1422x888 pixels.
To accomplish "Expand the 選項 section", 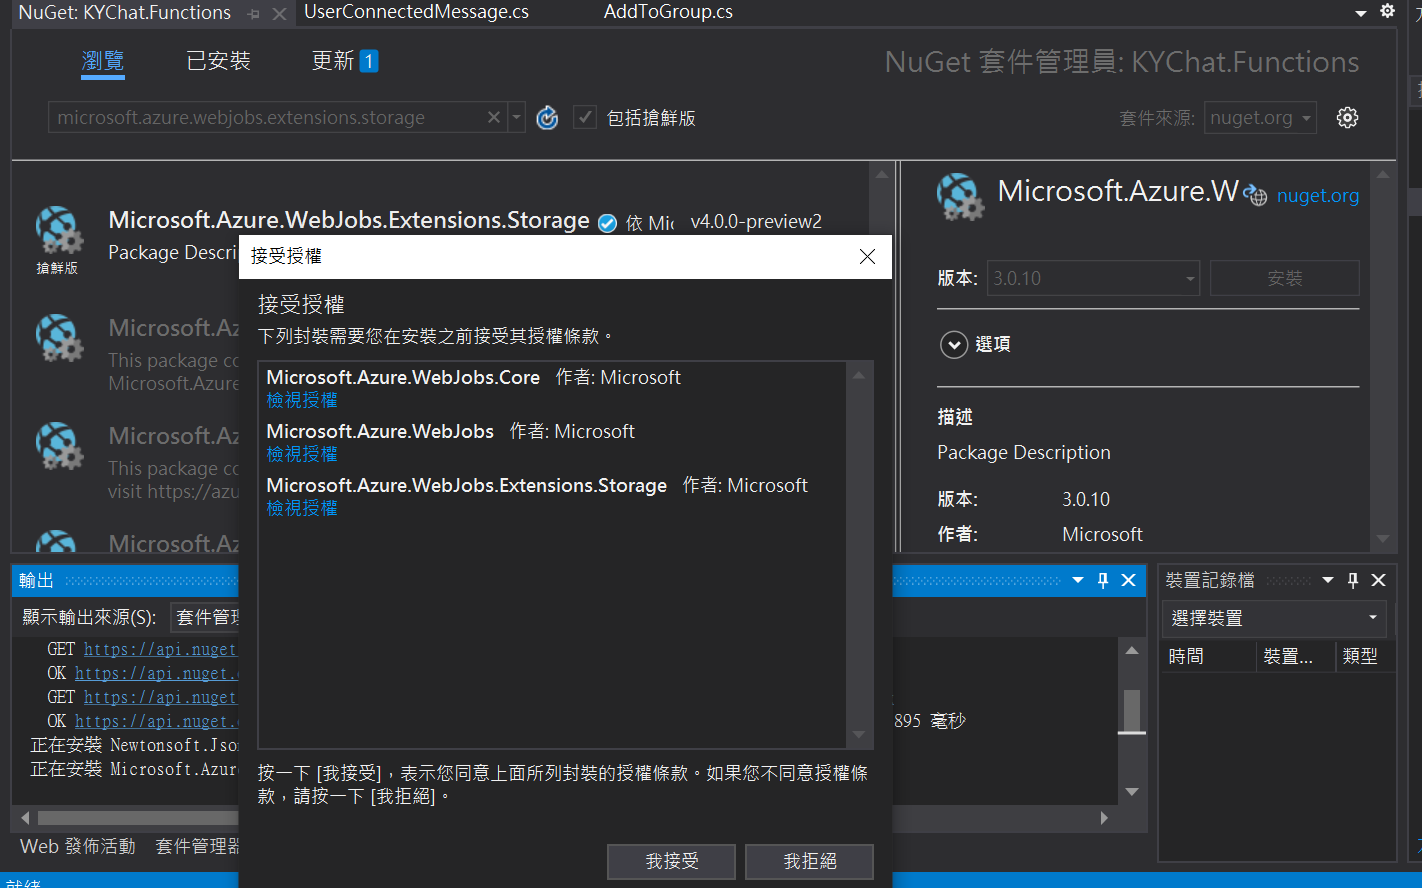I will pos(954,344).
